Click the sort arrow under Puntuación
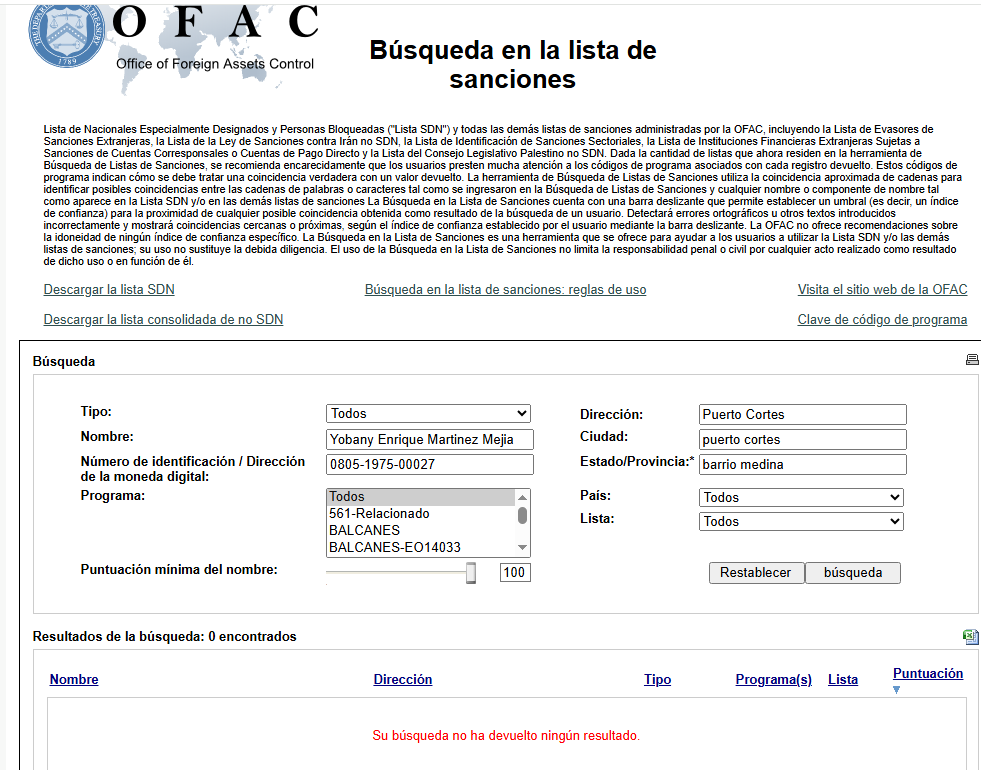Image resolution: width=981 pixels, height=770 pixels. tap(897, 690)
